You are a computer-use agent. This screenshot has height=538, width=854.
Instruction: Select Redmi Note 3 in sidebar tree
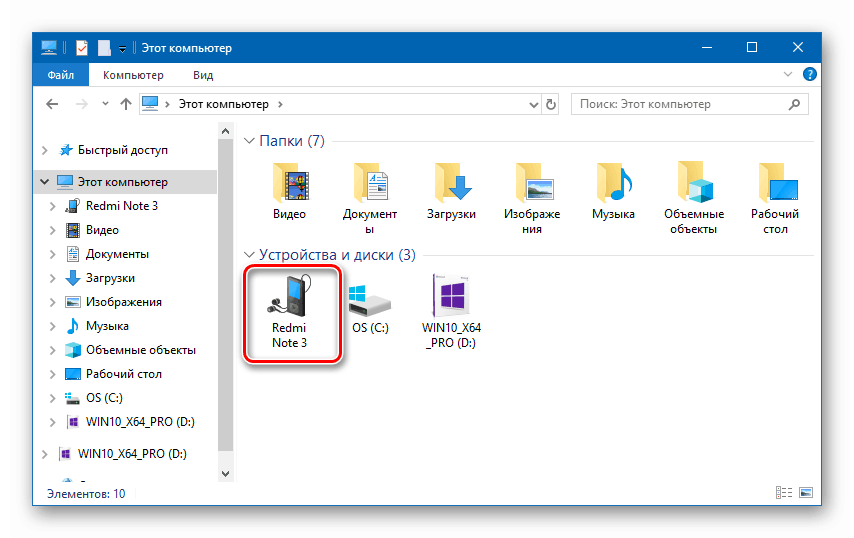coord(122,206)
